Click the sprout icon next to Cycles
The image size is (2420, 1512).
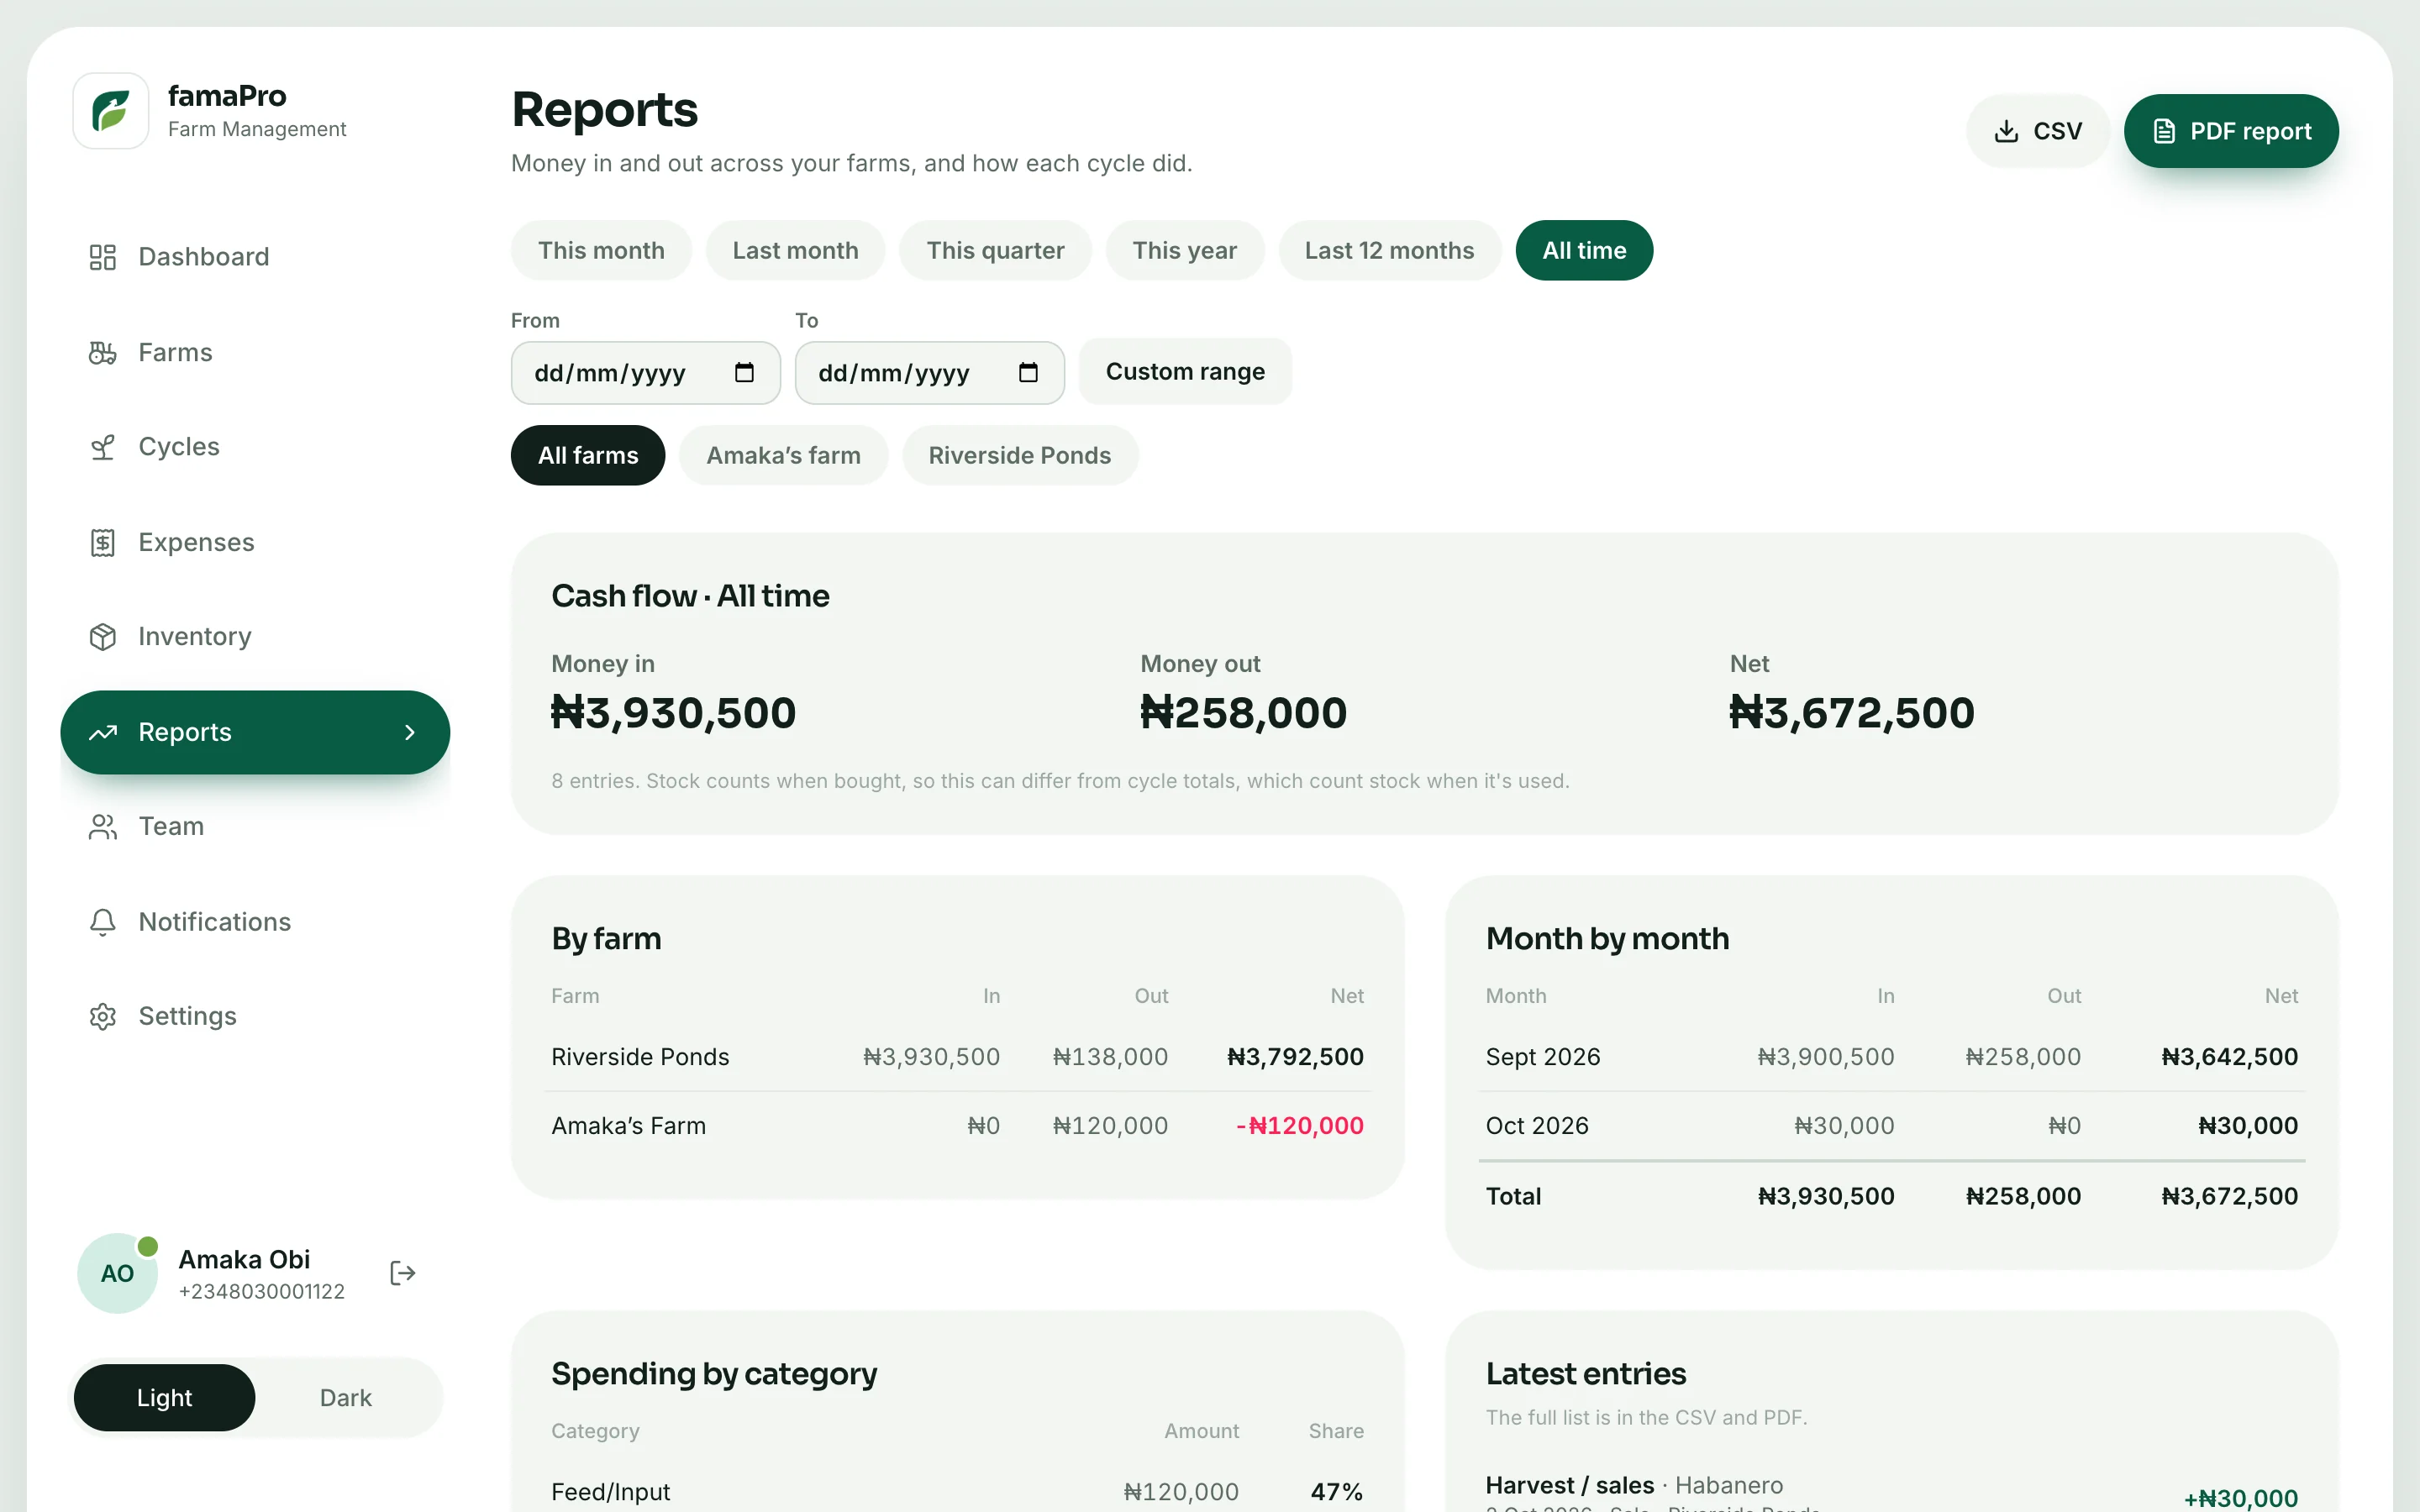point(103,447)
